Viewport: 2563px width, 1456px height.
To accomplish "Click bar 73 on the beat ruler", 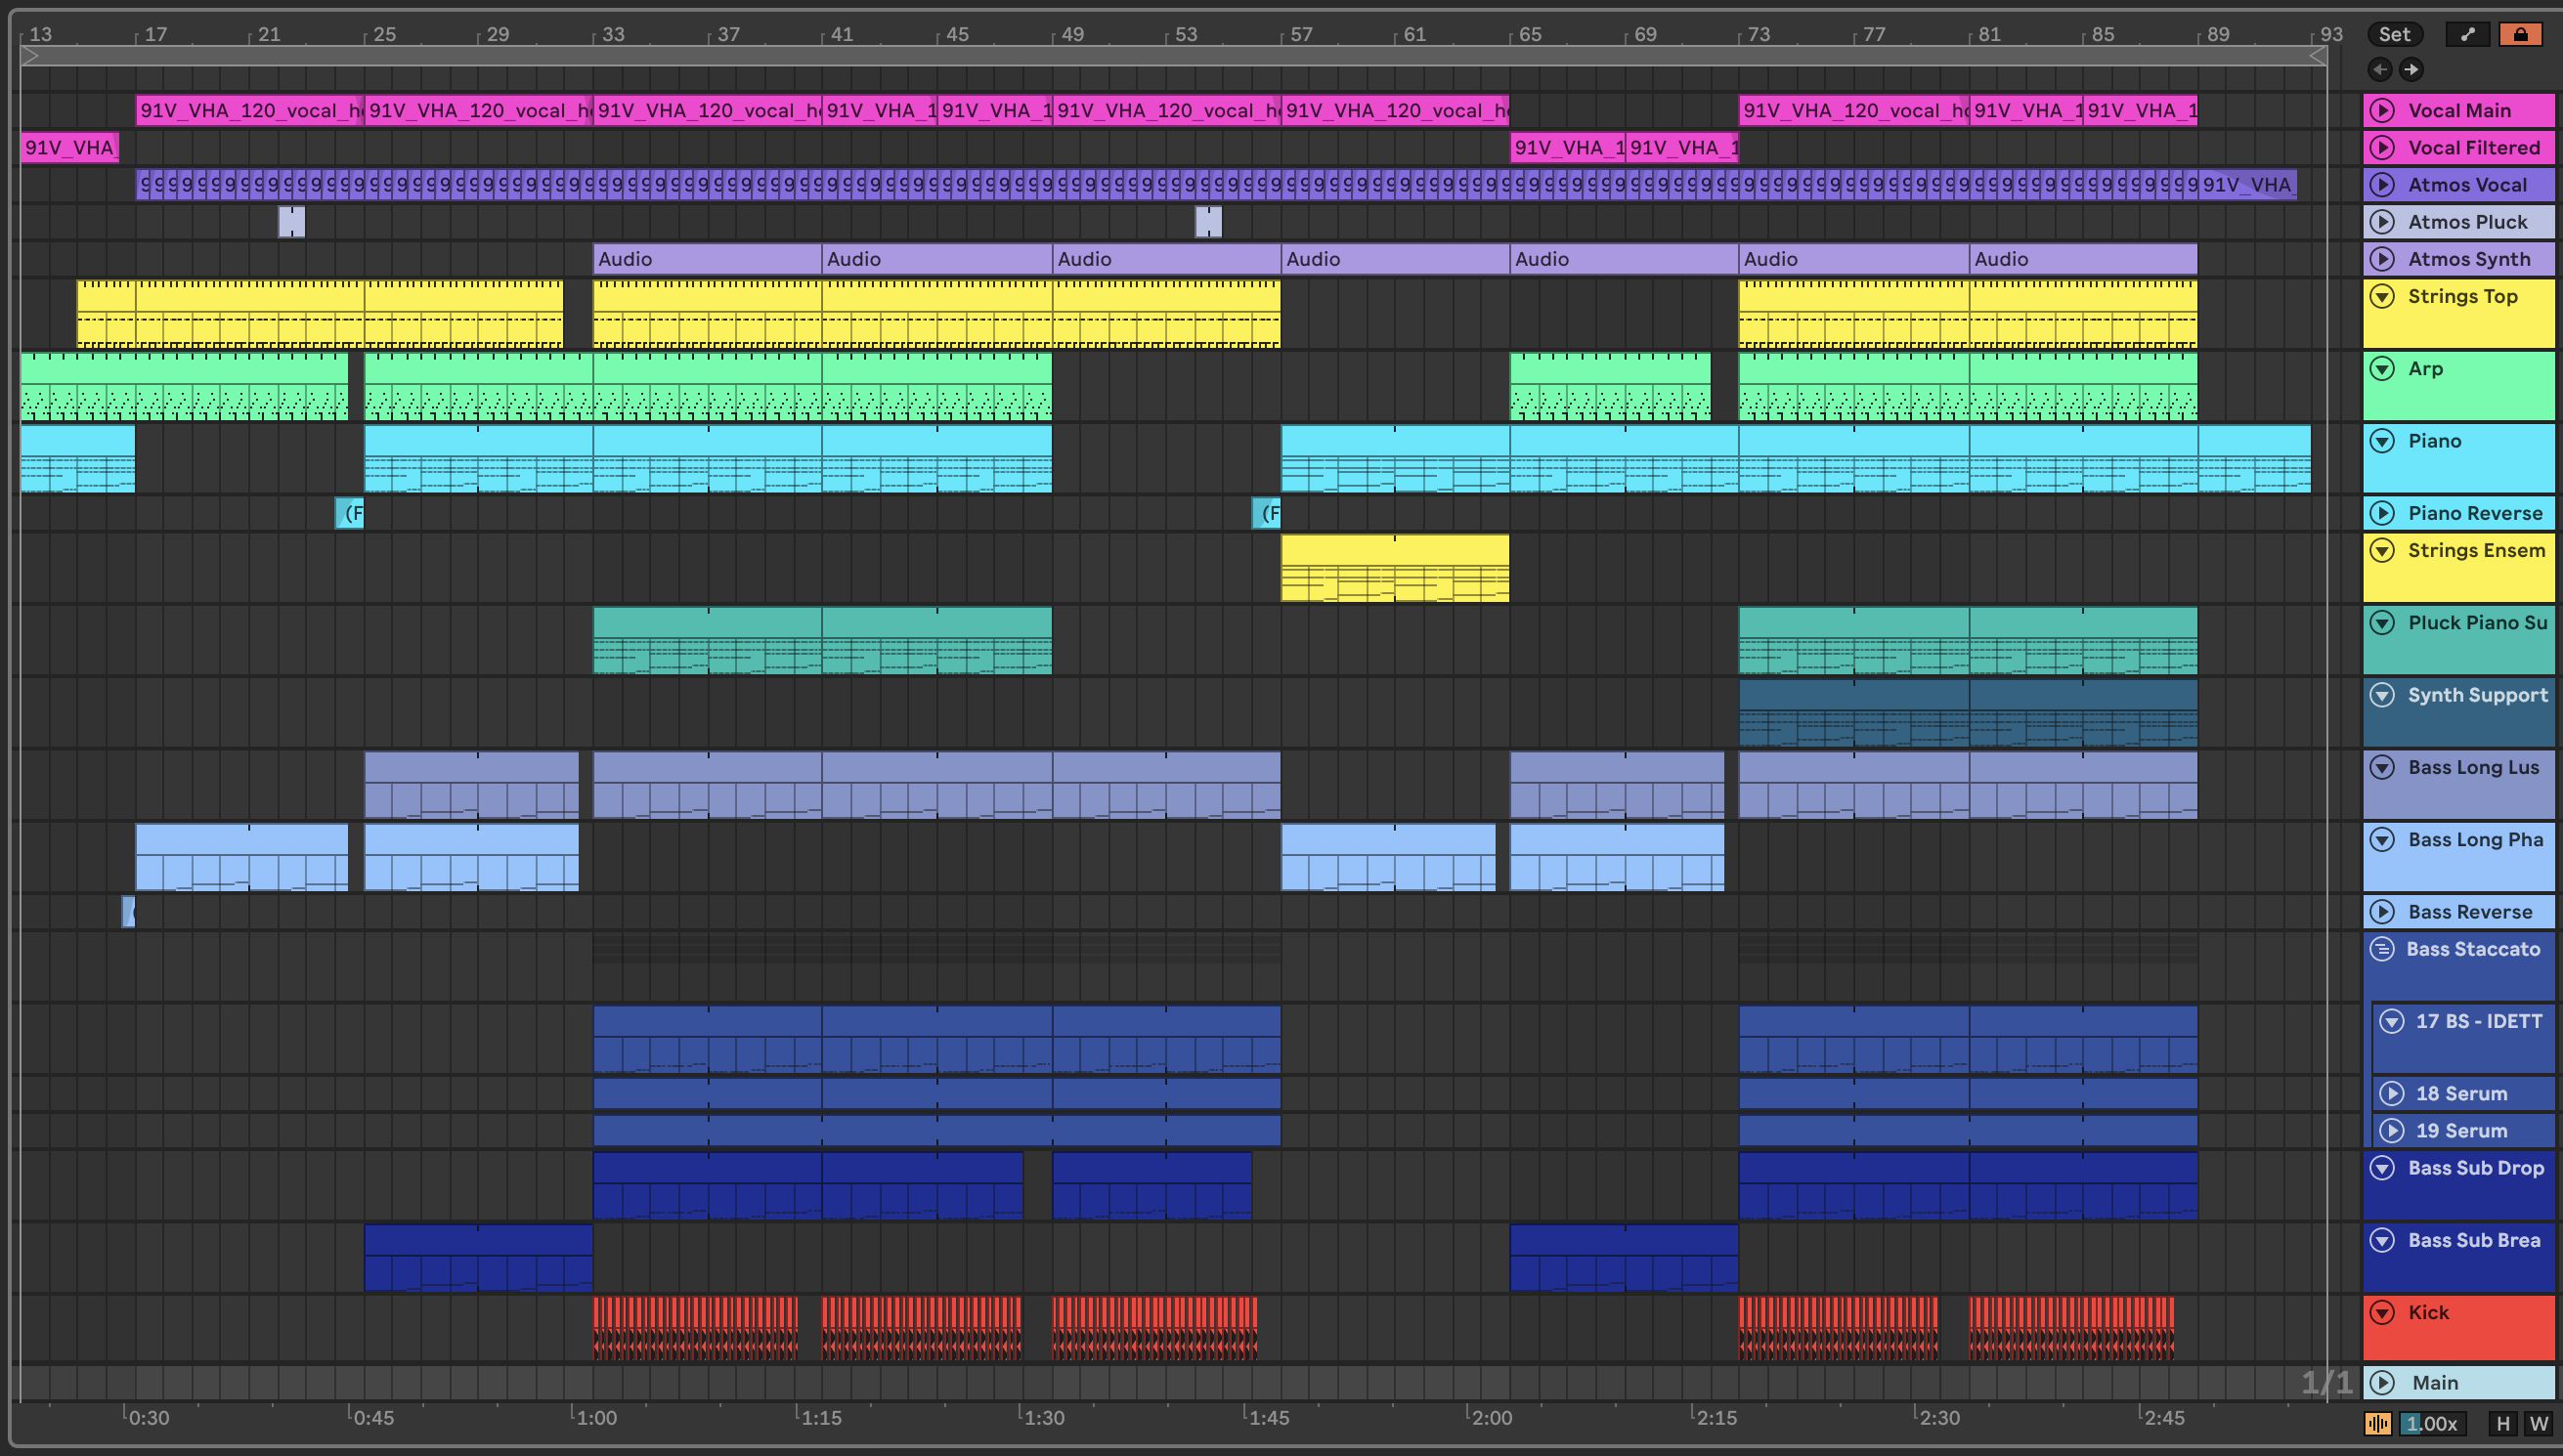I will tap(1758, 34).
